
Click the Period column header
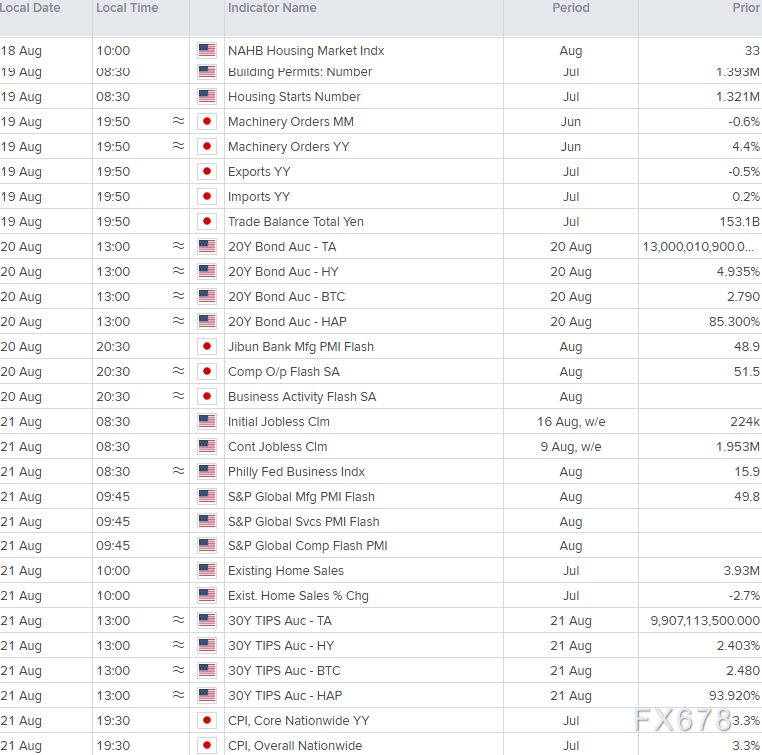pos(571,8)
